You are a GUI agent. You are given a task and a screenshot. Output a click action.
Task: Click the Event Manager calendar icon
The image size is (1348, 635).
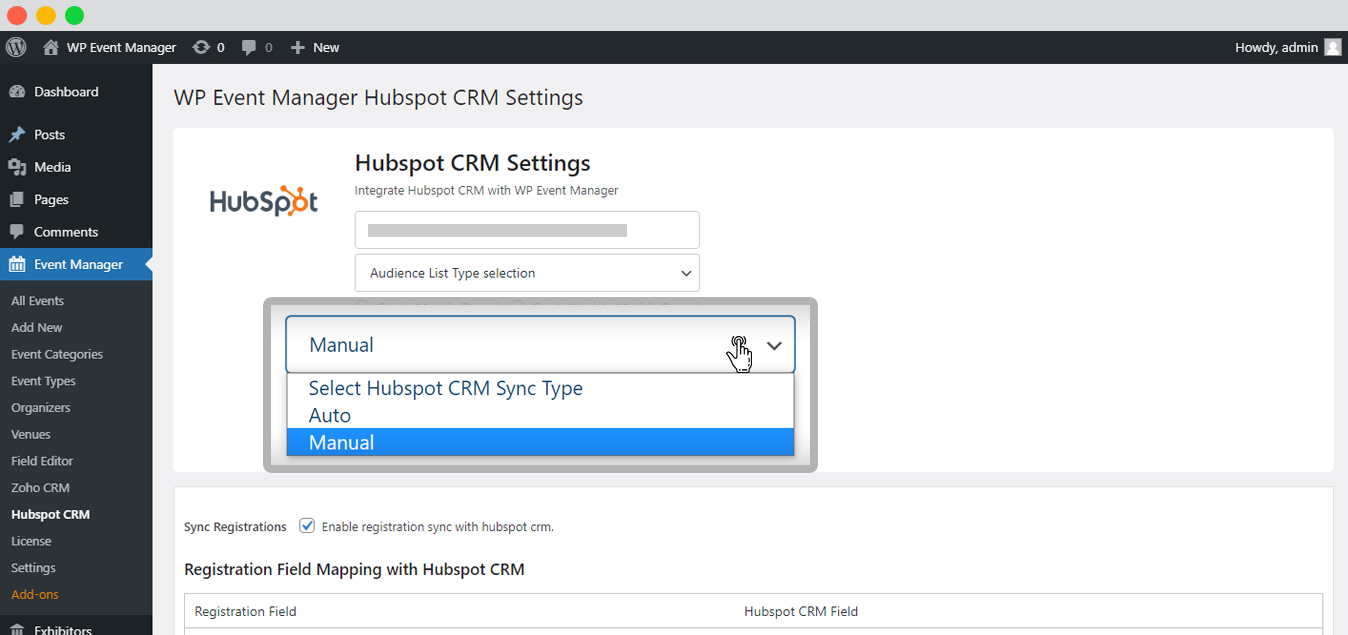click(17, 265)
